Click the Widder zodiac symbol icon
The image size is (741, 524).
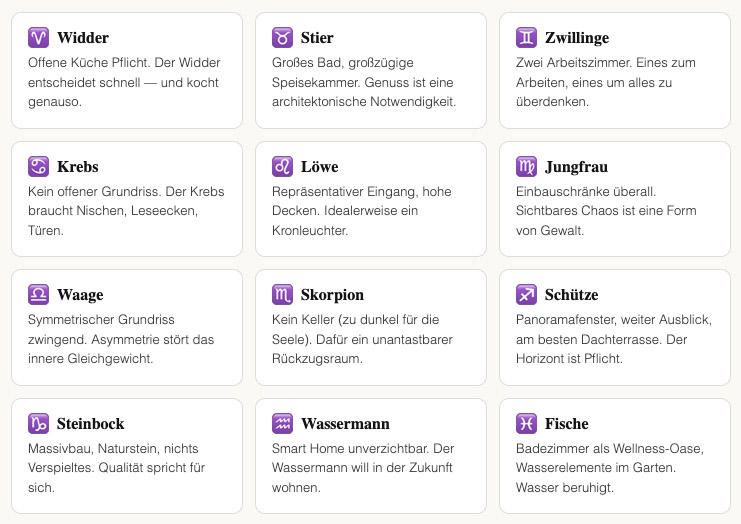coord(38,38)
